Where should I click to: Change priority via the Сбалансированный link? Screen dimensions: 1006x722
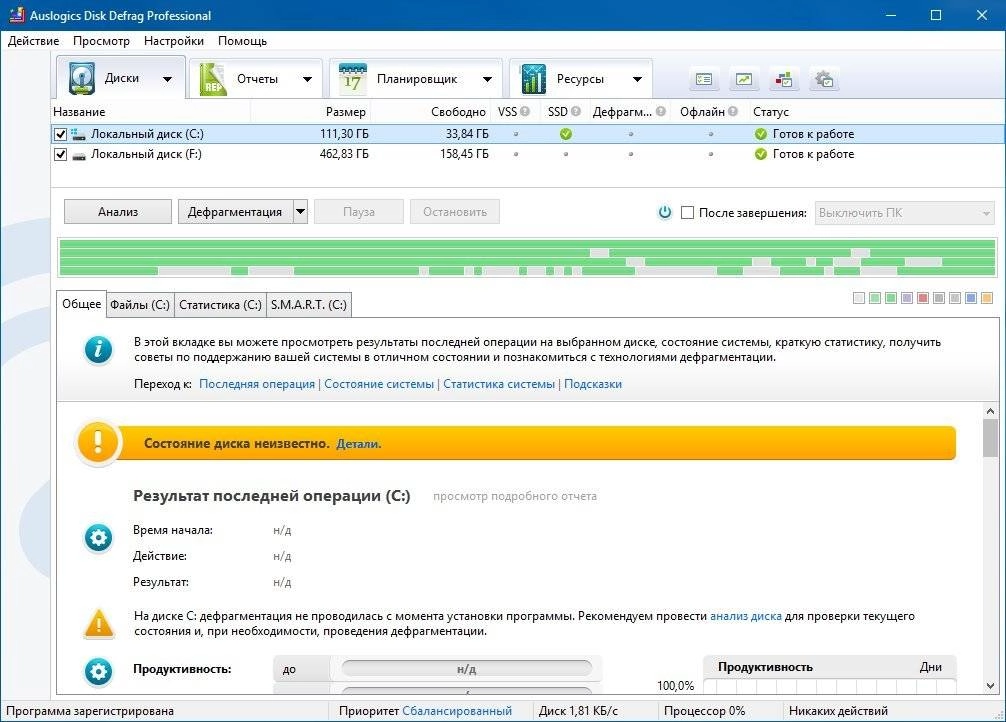pos(457,711)
